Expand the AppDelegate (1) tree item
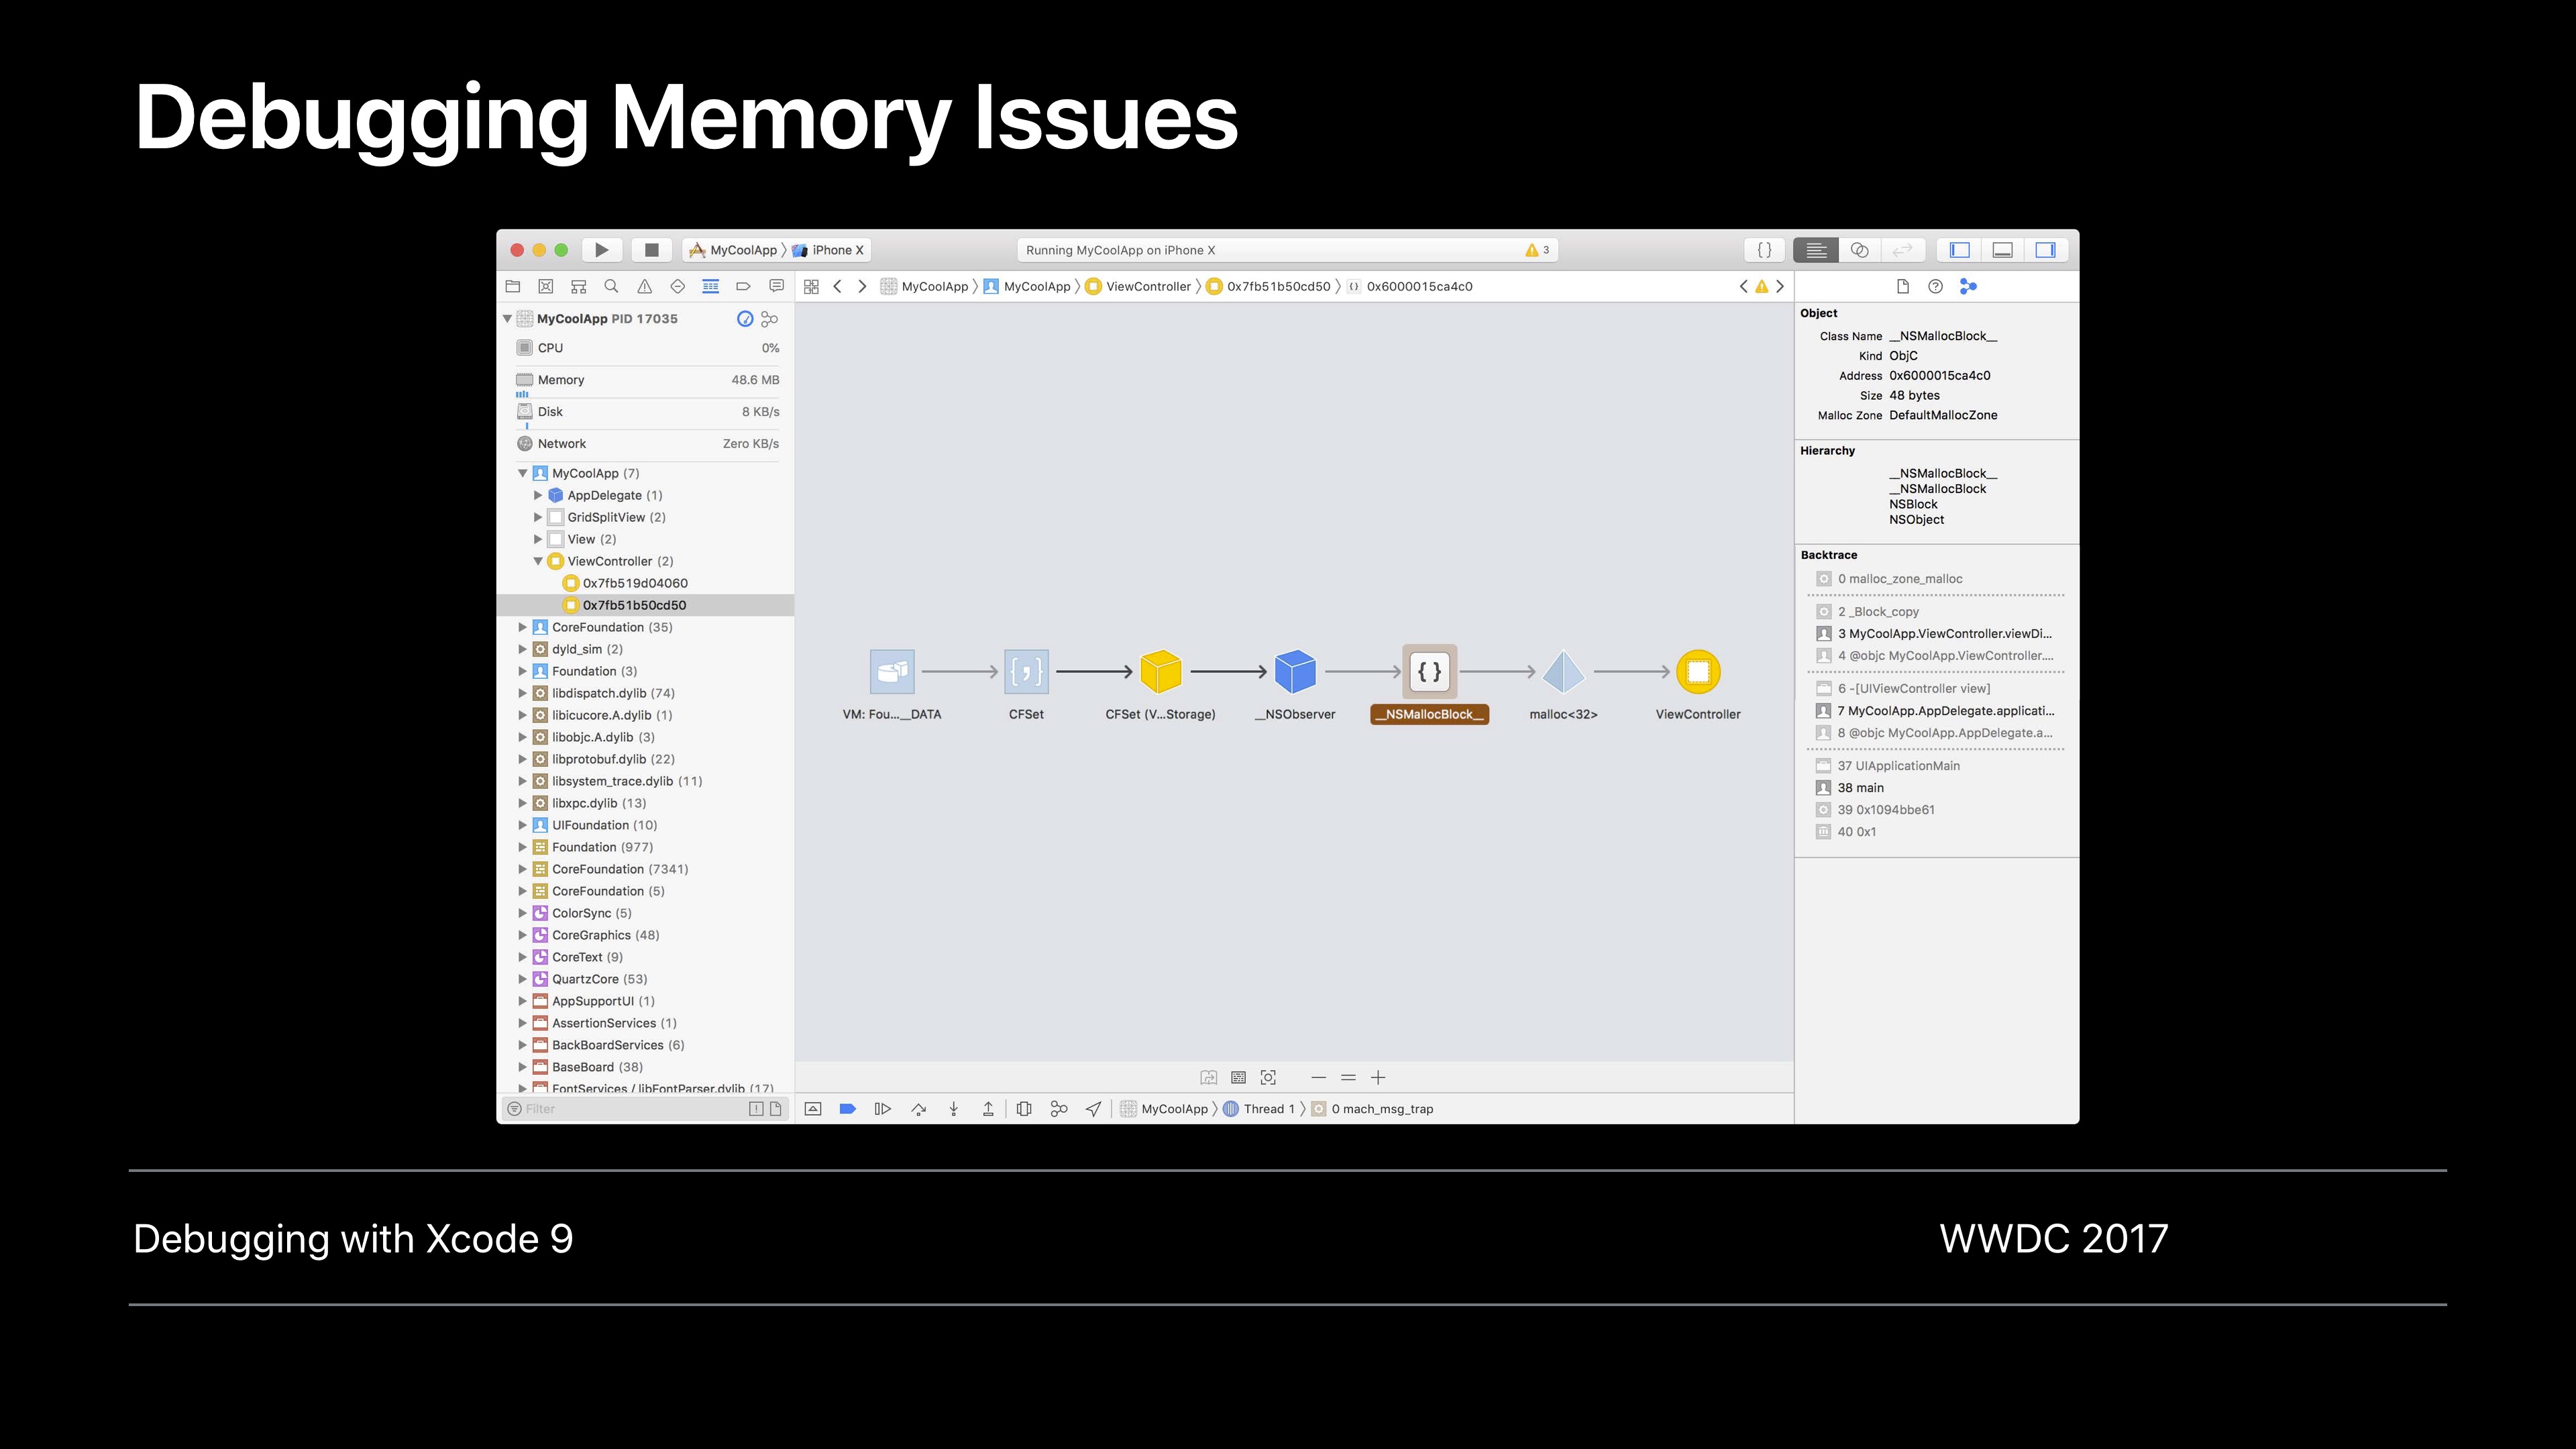This screenshot has height=1449, width=2576. pos(538,496)
